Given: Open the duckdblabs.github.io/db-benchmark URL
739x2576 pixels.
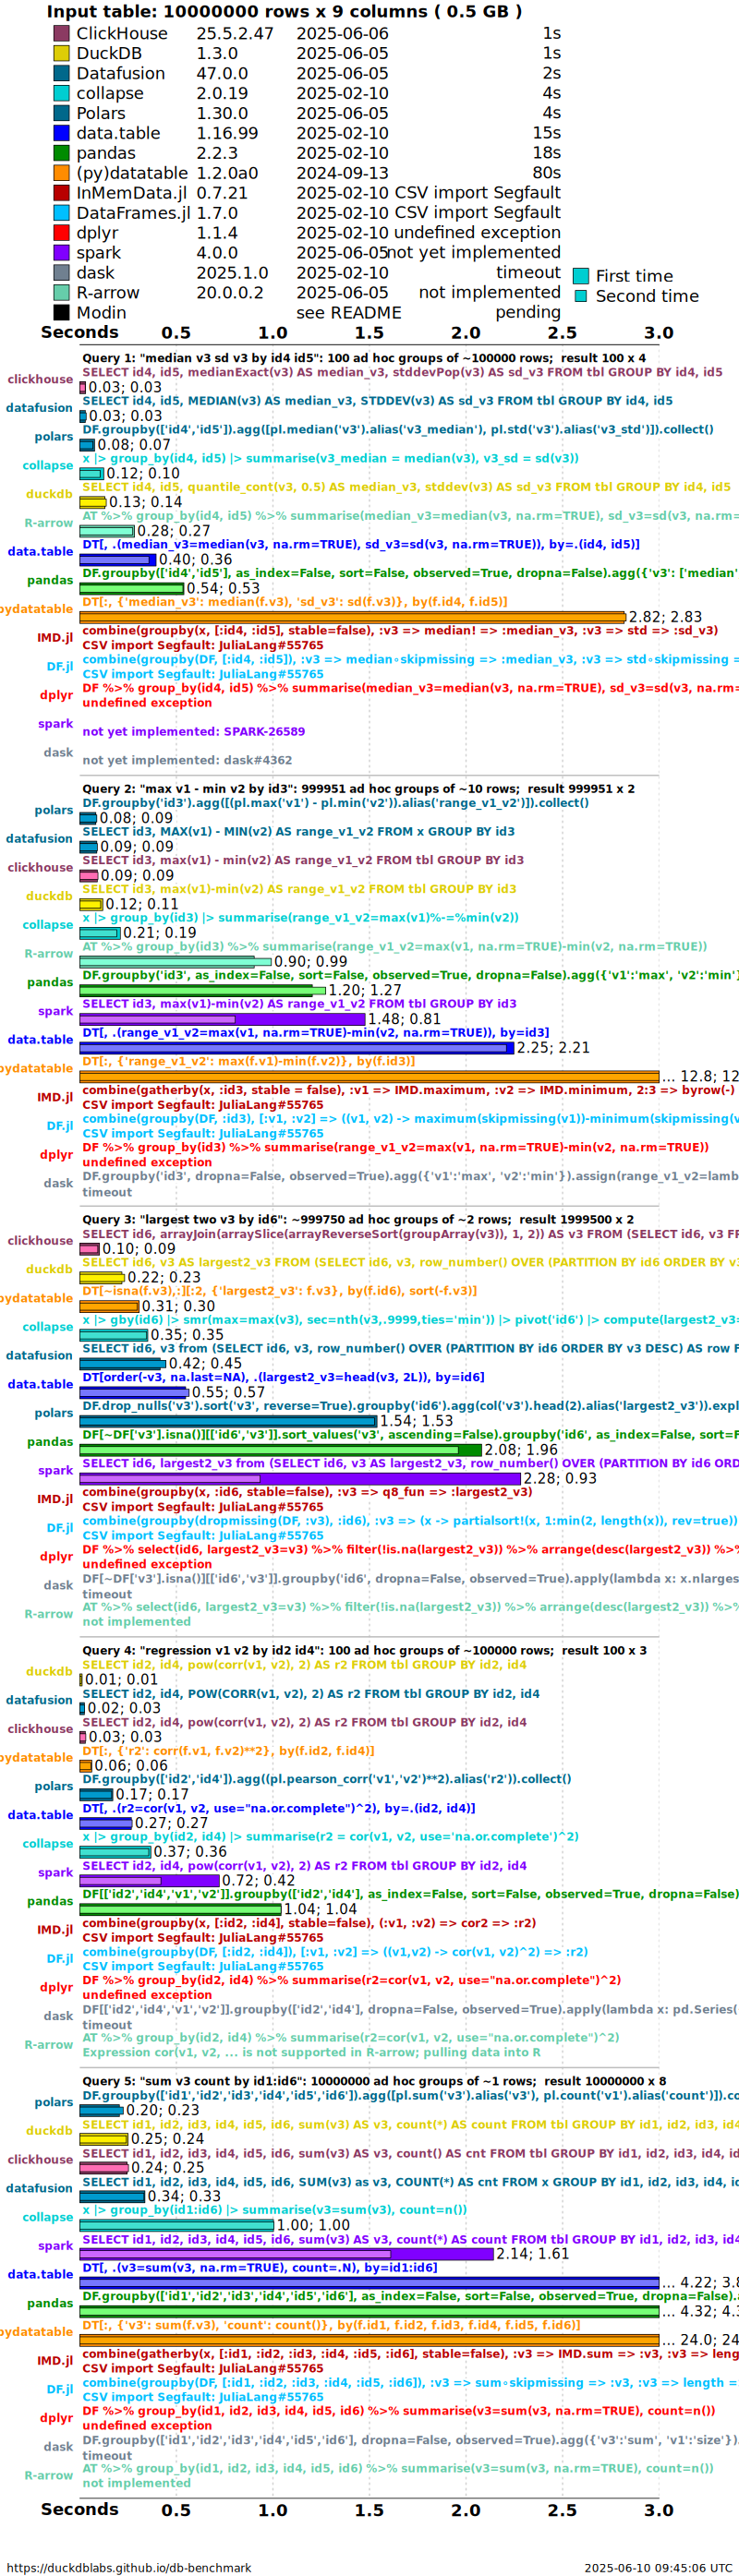Looking at the screenshot, I should click(129, 2567).
